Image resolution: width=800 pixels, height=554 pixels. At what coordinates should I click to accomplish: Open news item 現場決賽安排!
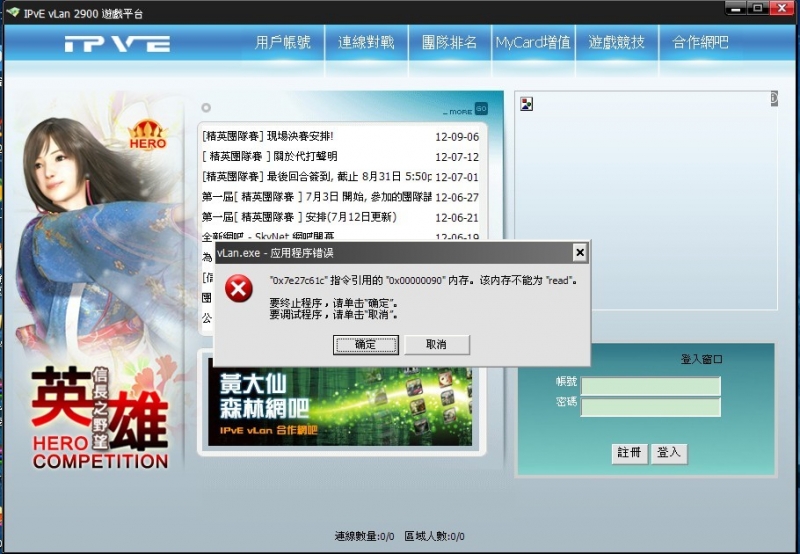click(267, 136)
